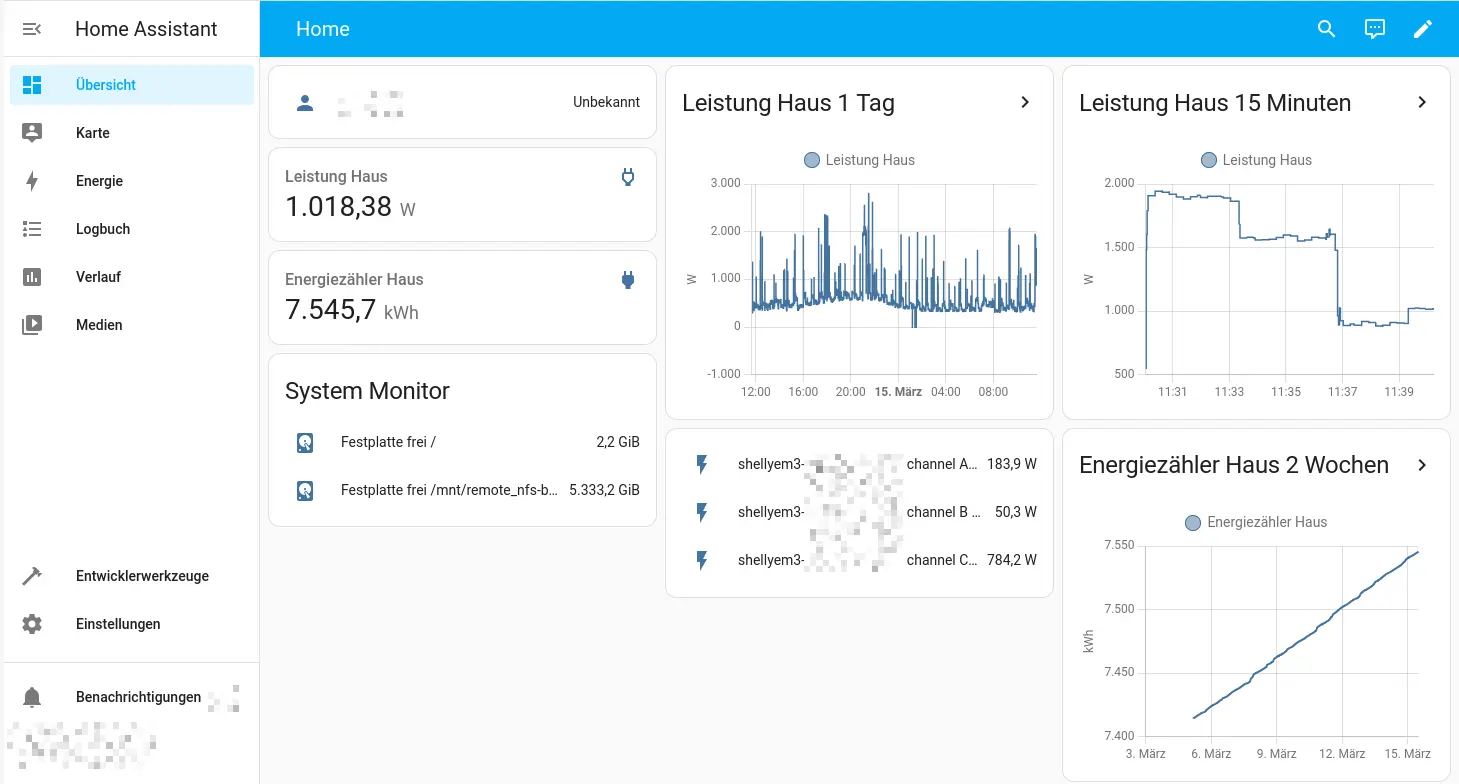Viewport: 1459px width, 784px height.
Task: Click the pencil edit dashboard icon
Action: coord(1422,29)
